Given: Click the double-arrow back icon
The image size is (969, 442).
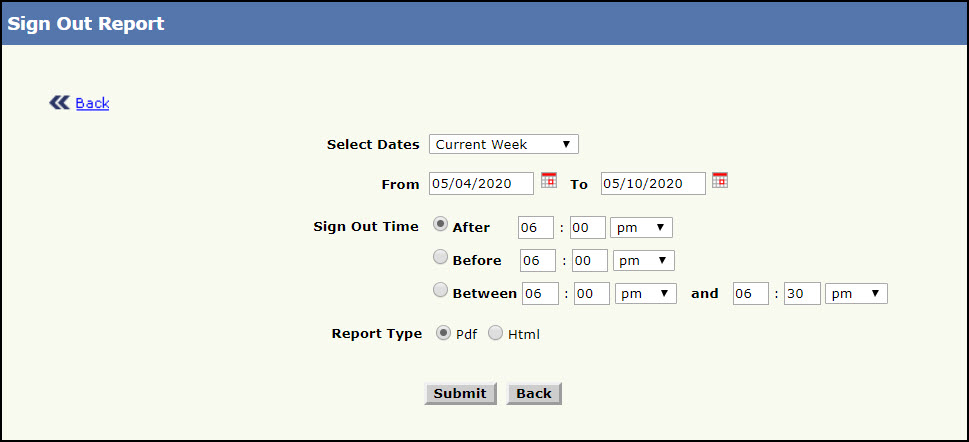Looking at the screenshot, I should [x=60, y=102].
